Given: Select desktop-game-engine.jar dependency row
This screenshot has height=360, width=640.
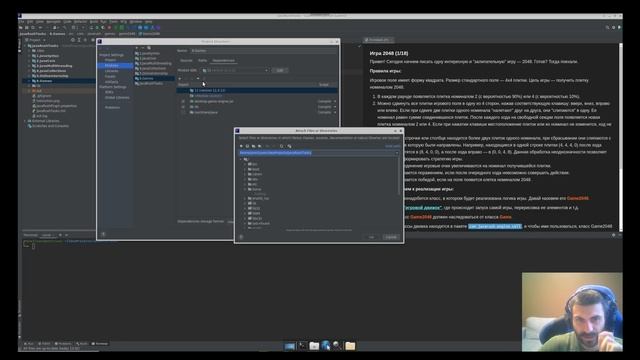Looking at the screenshot, I should point(257,101).
